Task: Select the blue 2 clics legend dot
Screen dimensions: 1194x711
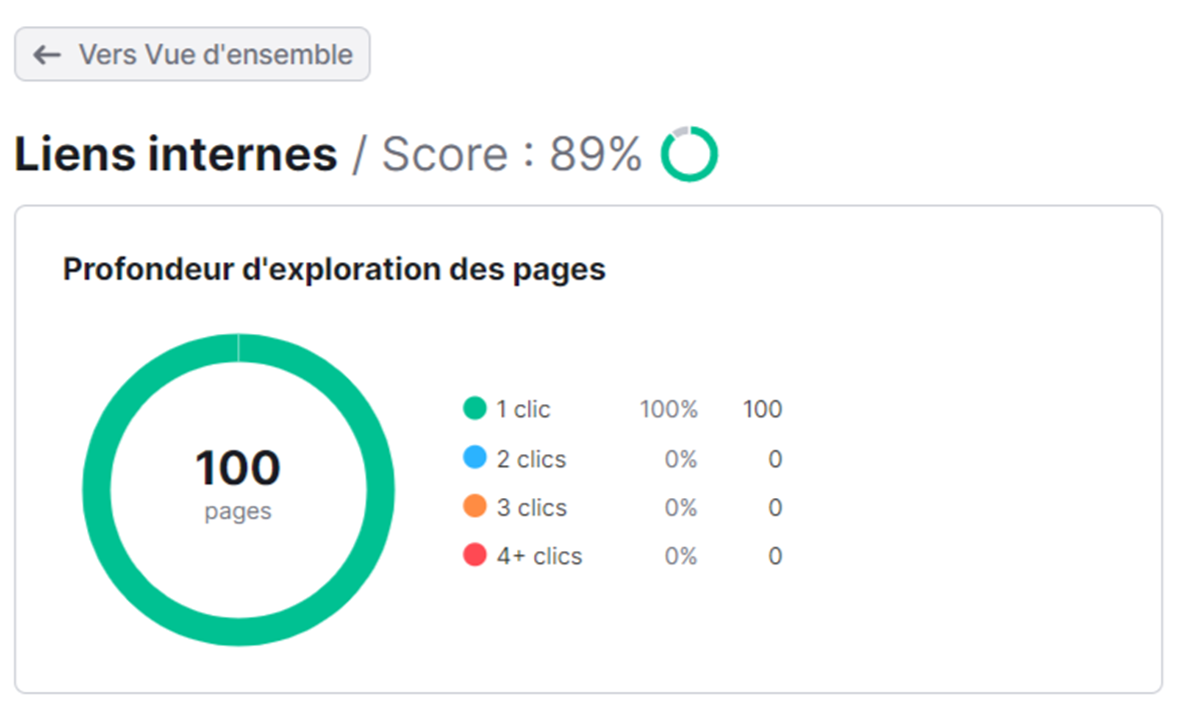Action: tap(474, 458)
